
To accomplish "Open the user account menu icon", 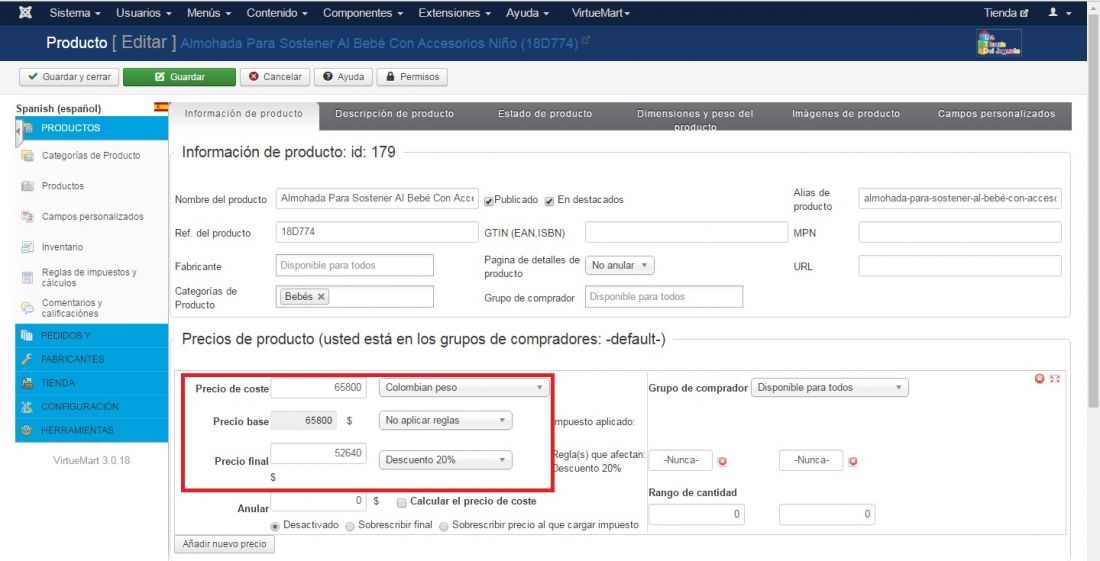I will [x=1059, y=13].
